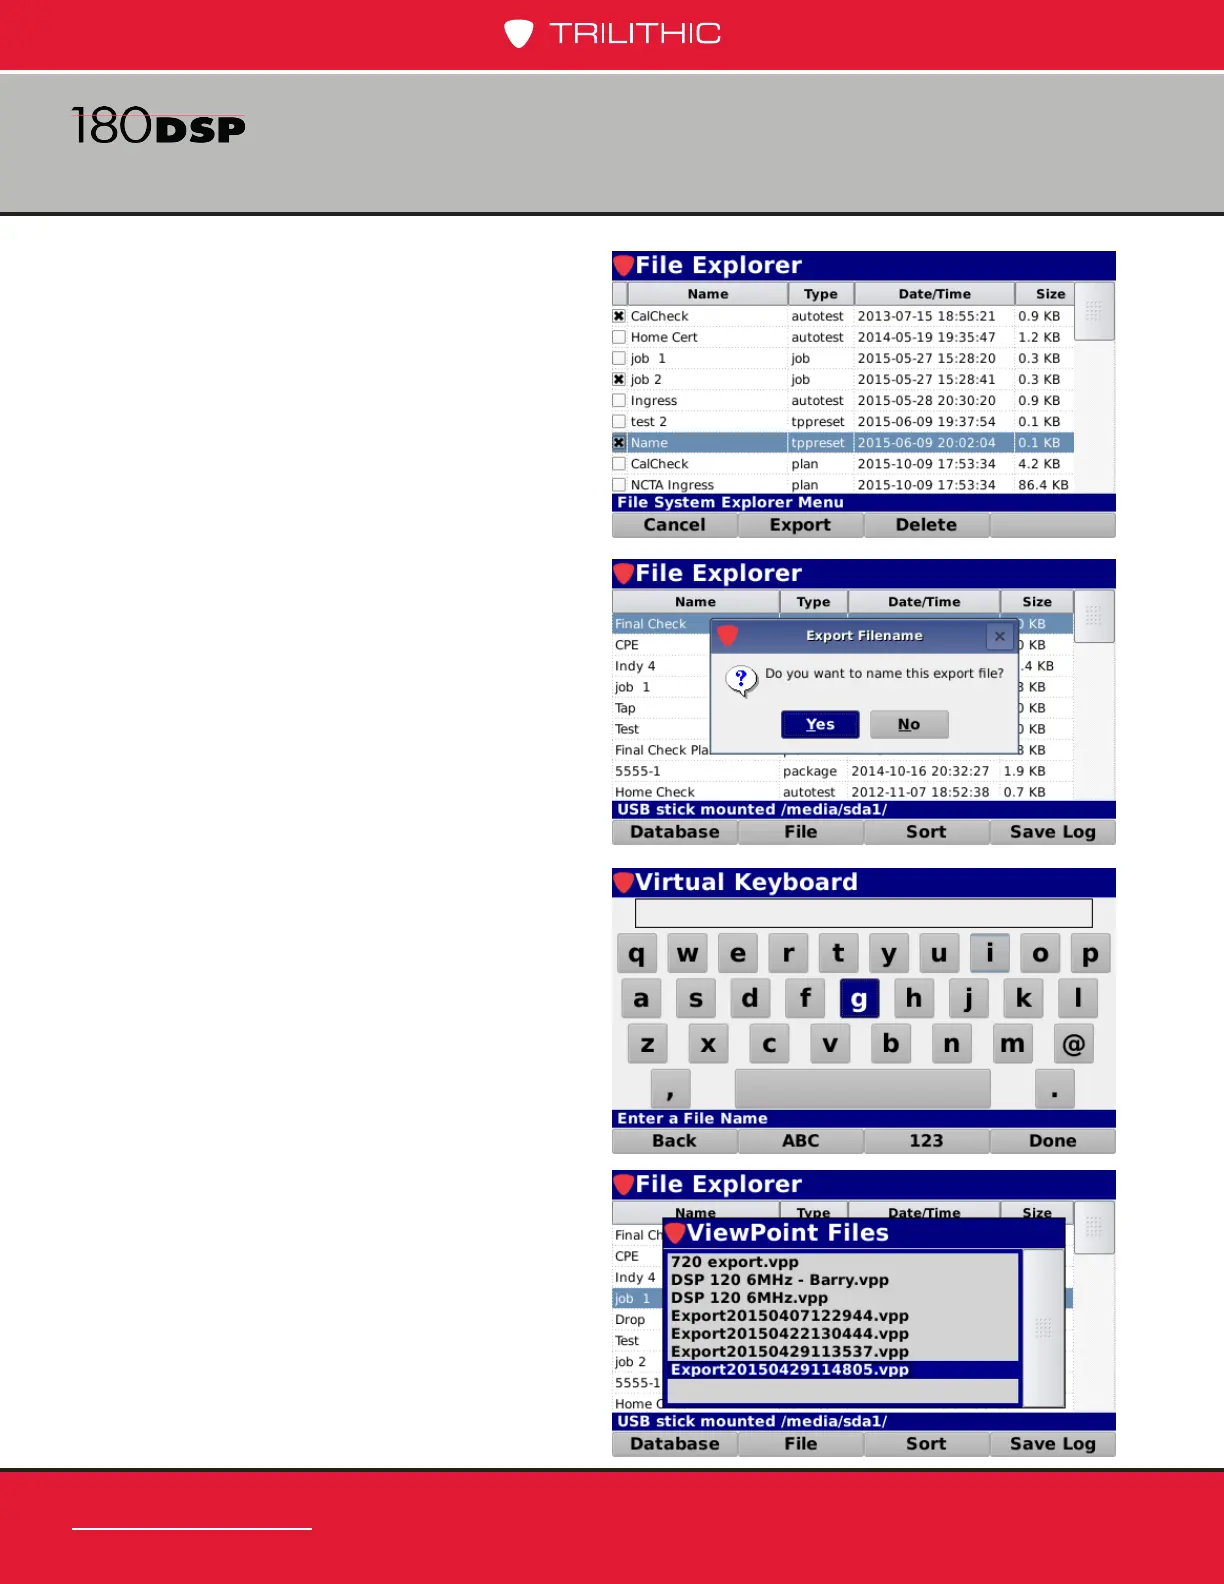Click the Virtual Keyboard text input field

click(x=863, y=913)
